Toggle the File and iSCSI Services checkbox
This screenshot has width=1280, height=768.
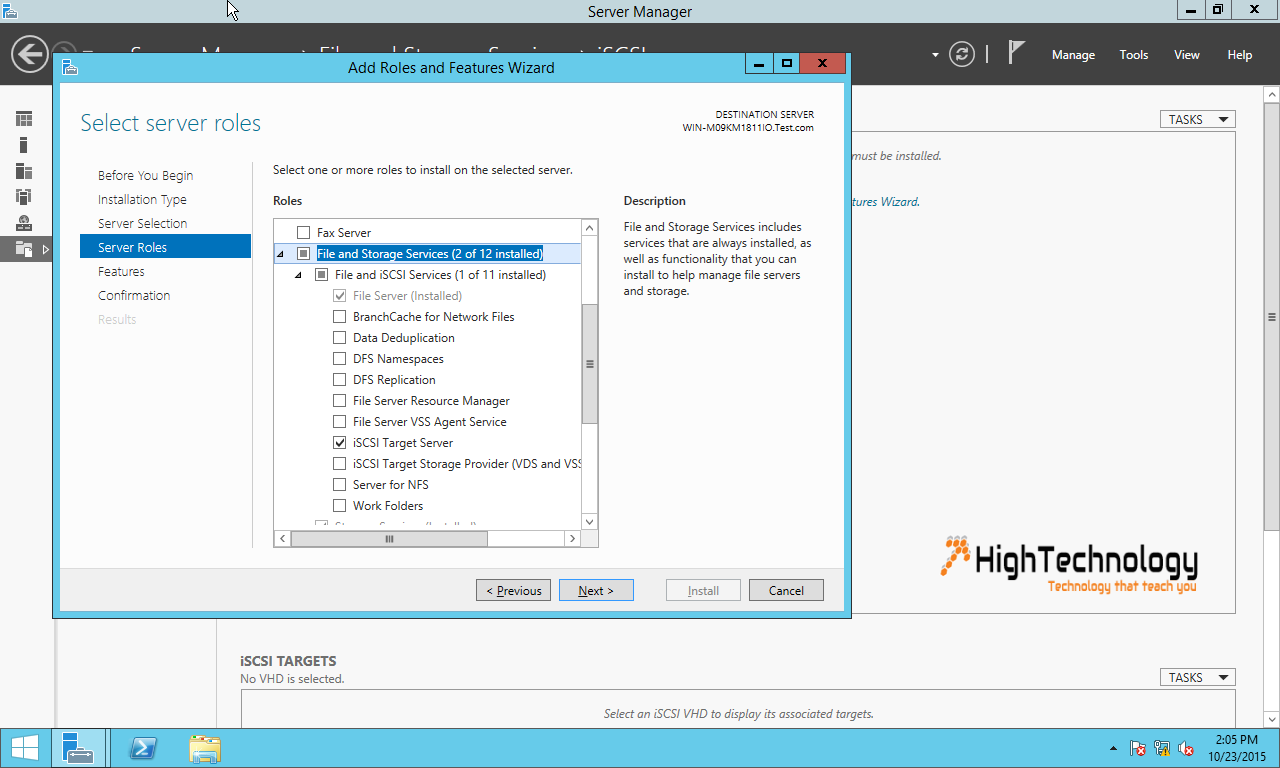point(322,274)
